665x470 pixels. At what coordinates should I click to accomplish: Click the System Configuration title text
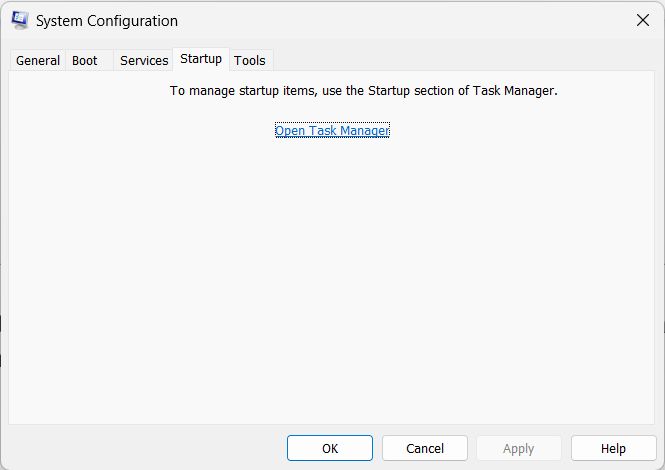107,21
